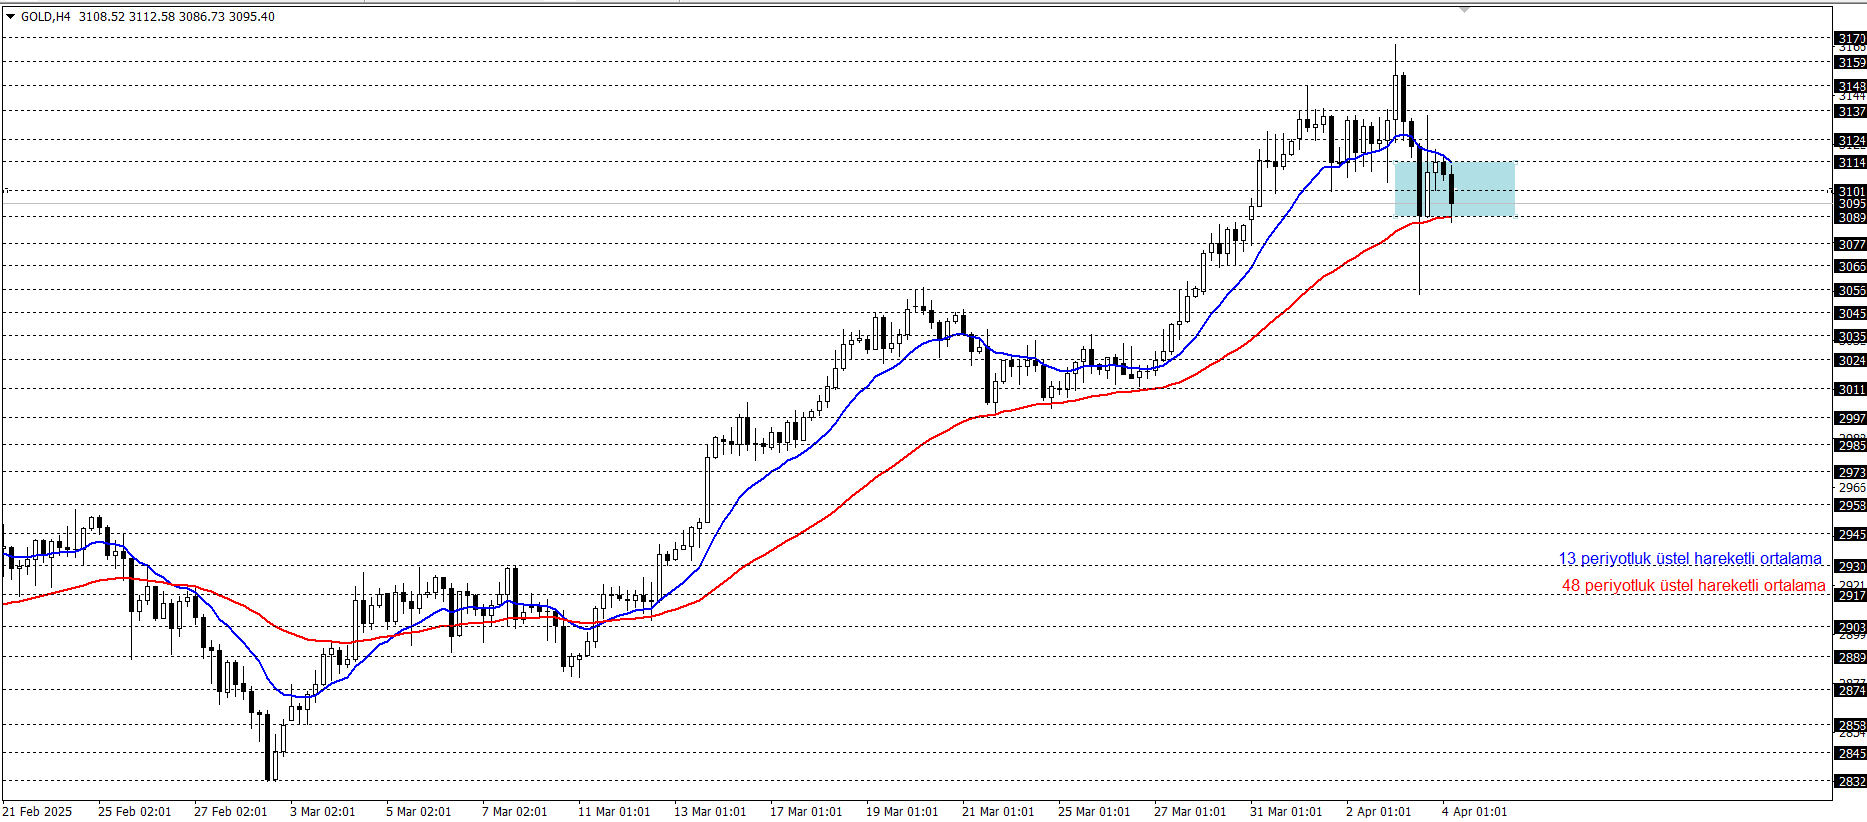Click the 3089 price level label
The width and height of the screenshot is (1867, 822).
1851,218
